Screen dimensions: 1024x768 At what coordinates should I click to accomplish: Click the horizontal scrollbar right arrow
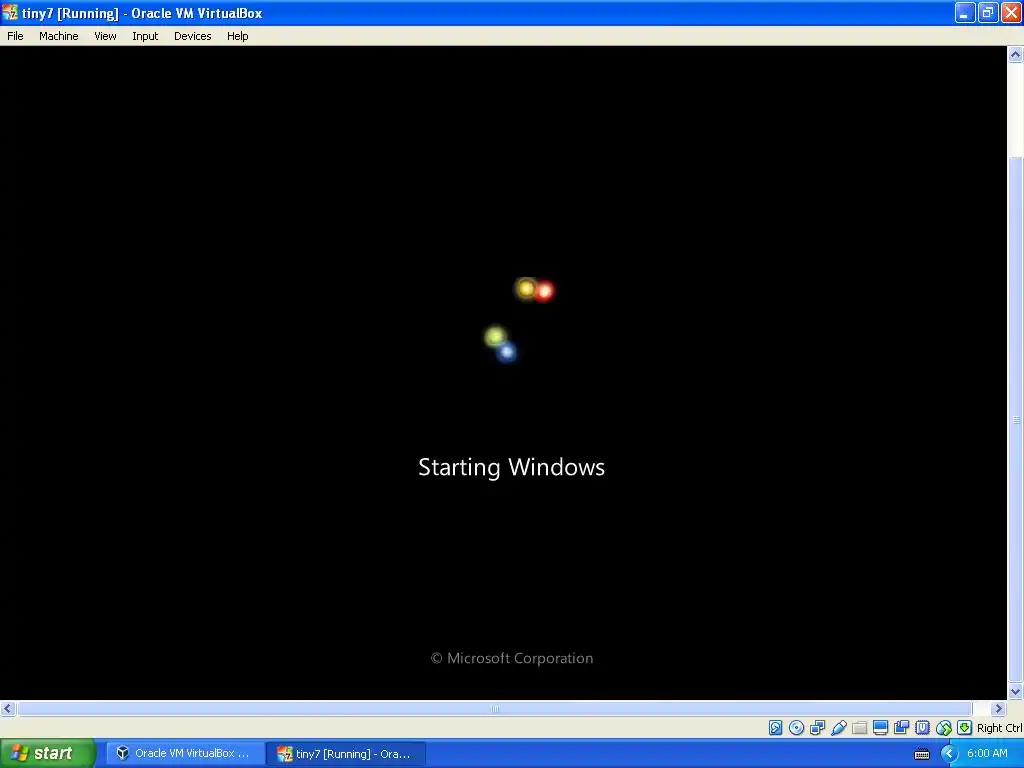998,709
